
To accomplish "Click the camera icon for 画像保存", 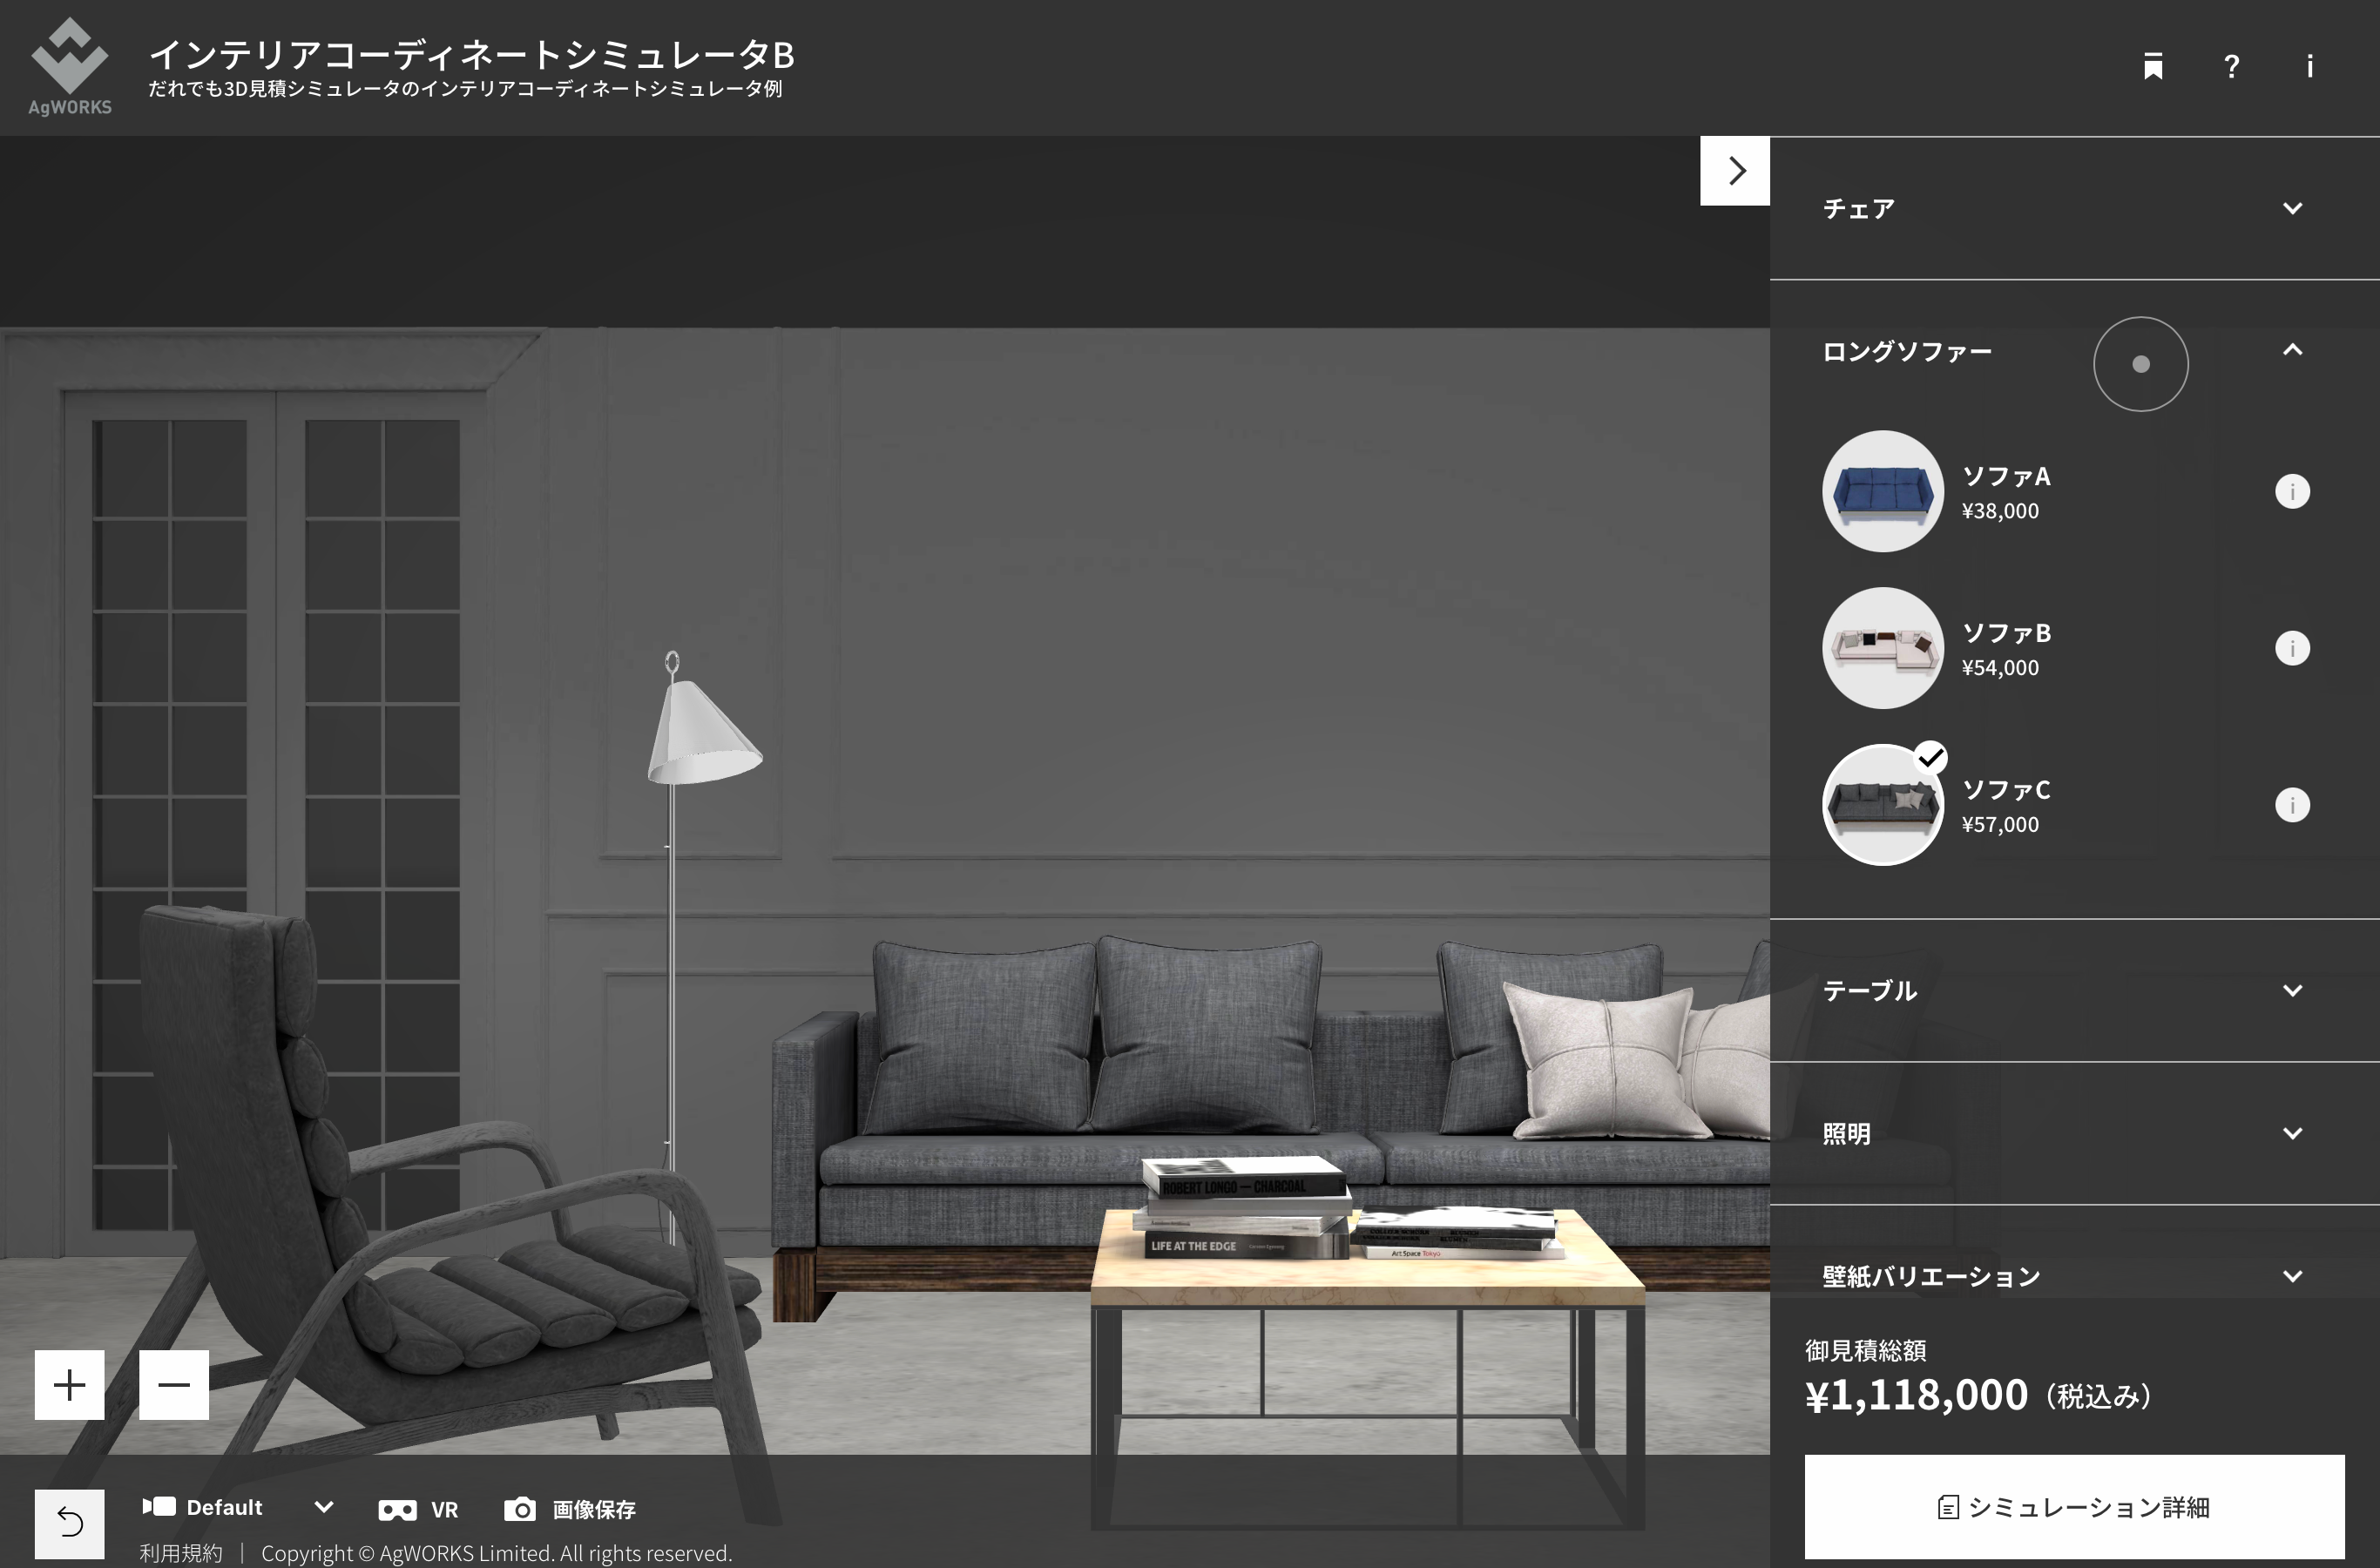I will (519, 1509).
